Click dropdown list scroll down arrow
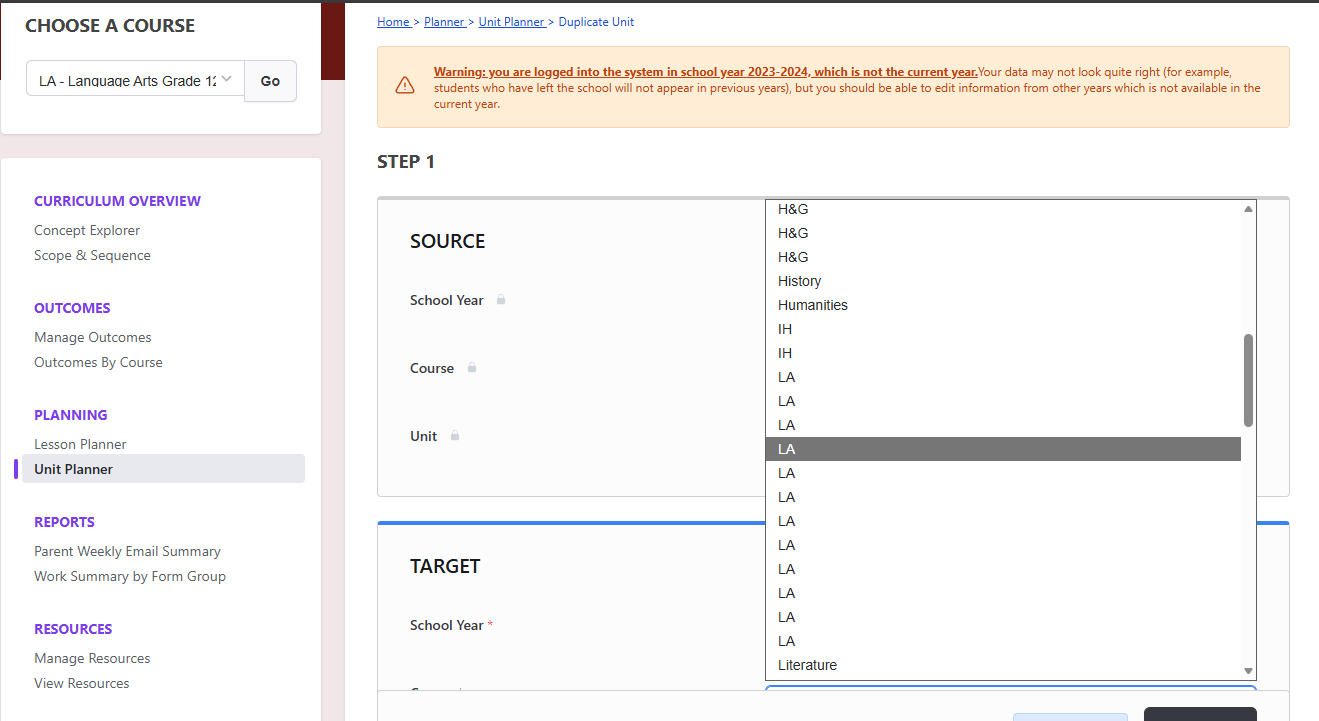Viewport: 1319px width, 721px height. tap(1248, 671)
